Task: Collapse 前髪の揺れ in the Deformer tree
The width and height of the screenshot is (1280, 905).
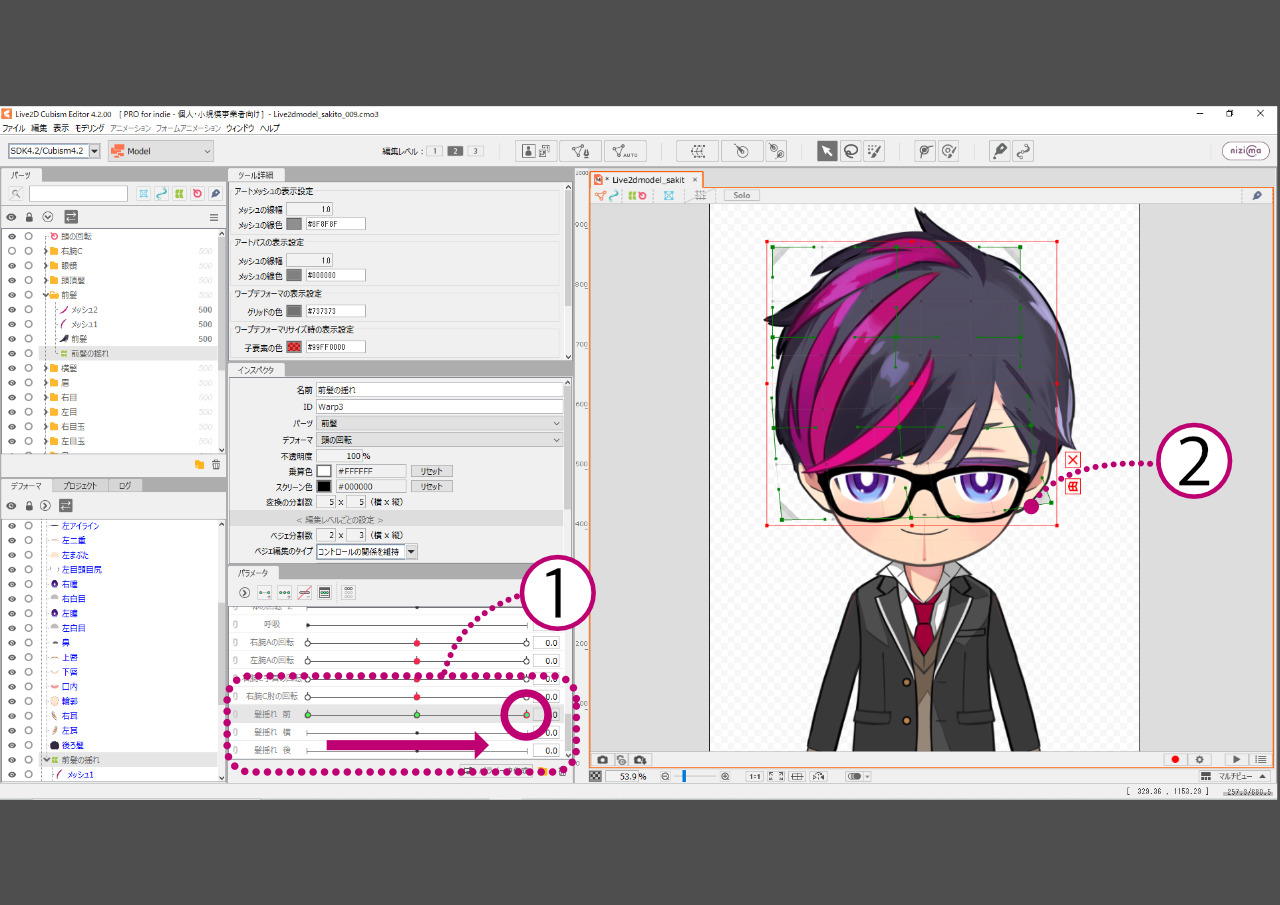Action: tap(45, 760)
